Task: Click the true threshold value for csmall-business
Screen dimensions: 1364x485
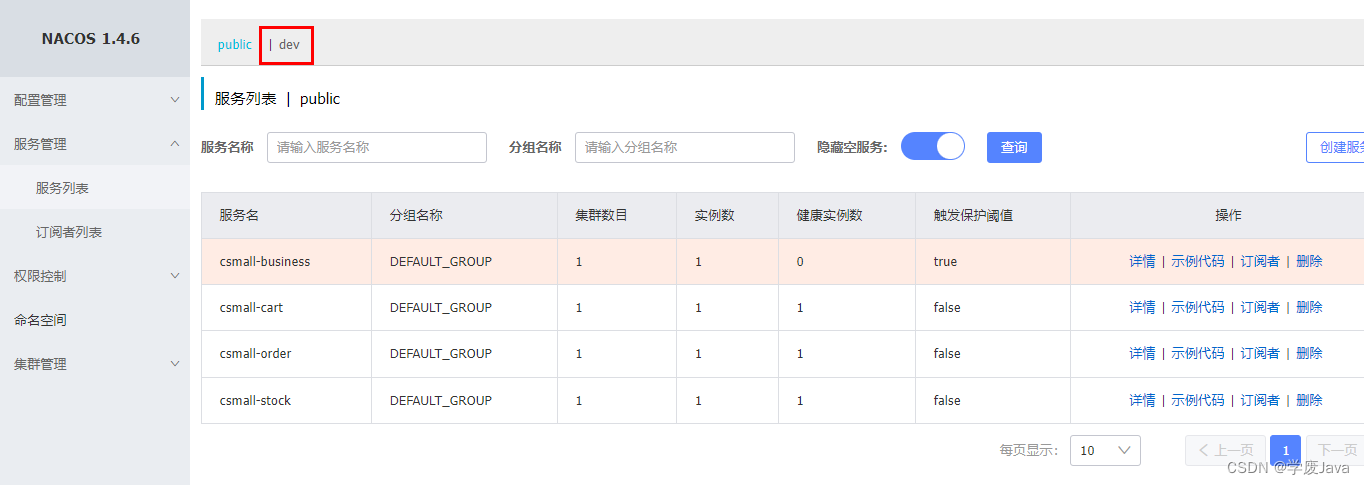Action: pyautogui.click(x=945, y=261)
